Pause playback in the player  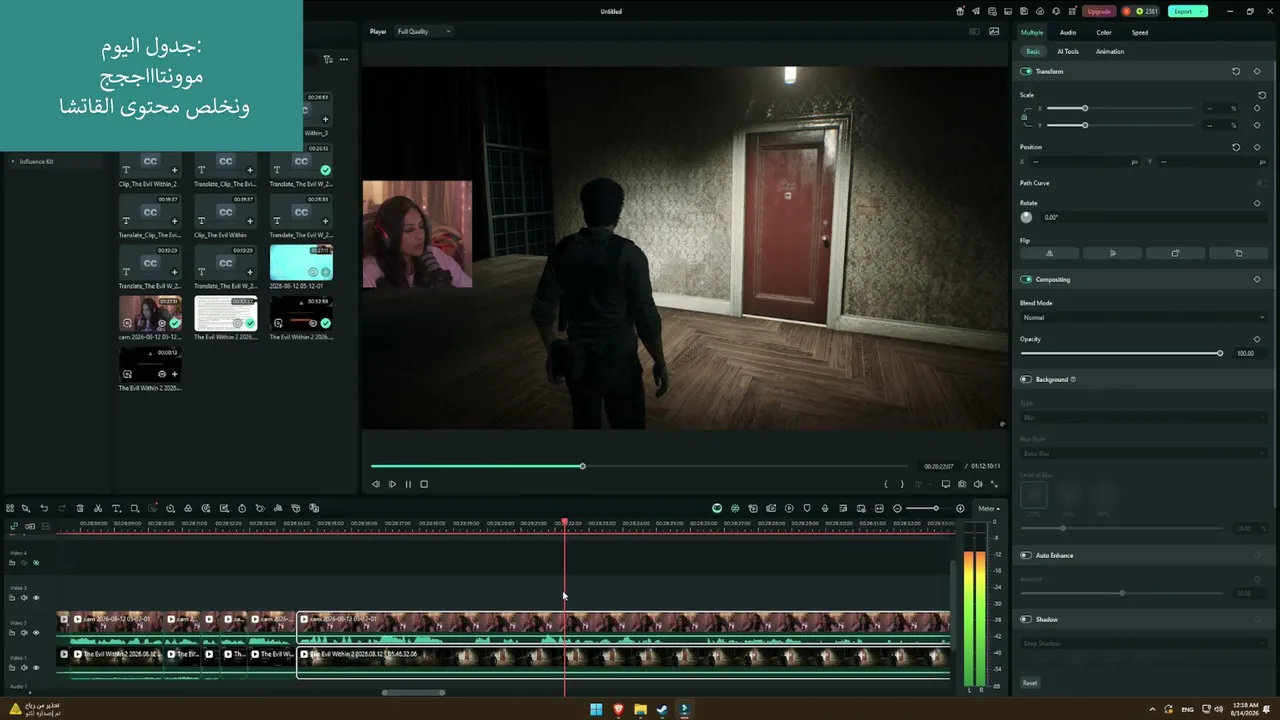[x=408, y=484]
